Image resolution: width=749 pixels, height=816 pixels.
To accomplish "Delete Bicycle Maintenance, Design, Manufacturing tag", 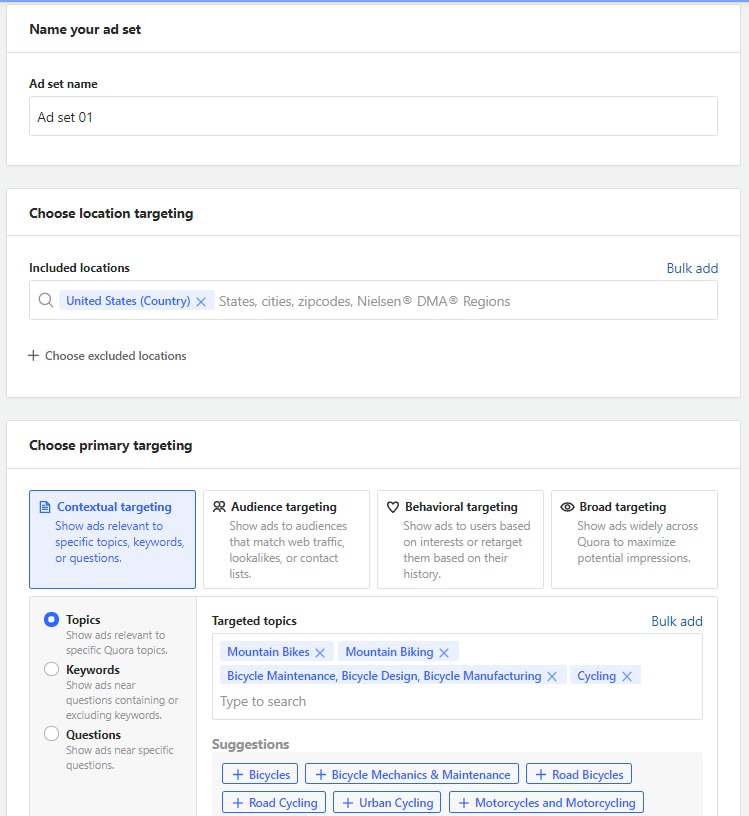I will [551, 676].
